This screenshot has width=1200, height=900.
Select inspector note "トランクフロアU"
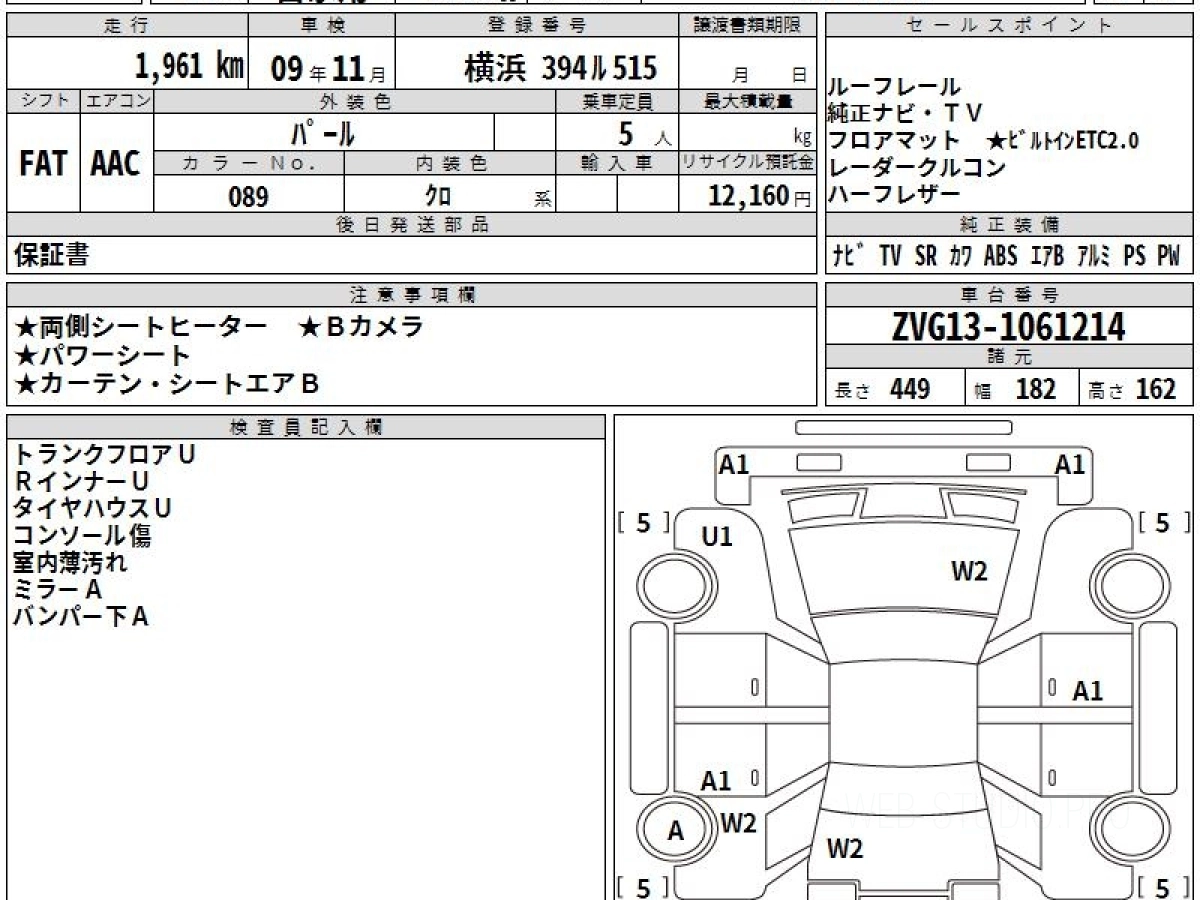point(104,454)
